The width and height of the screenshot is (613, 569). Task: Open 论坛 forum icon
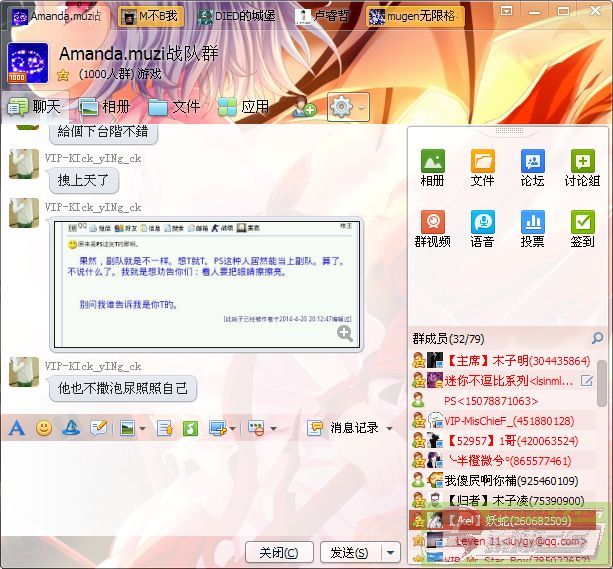[x=532, y=167]
